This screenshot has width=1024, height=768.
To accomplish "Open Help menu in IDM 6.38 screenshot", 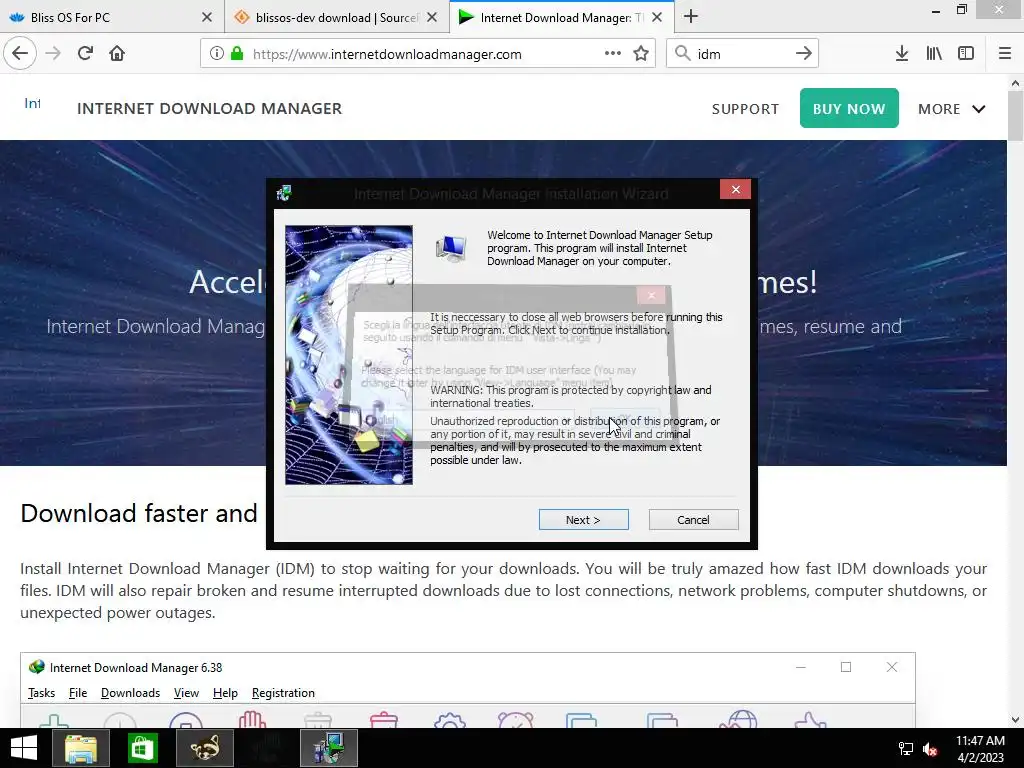I will pos(225,693).
